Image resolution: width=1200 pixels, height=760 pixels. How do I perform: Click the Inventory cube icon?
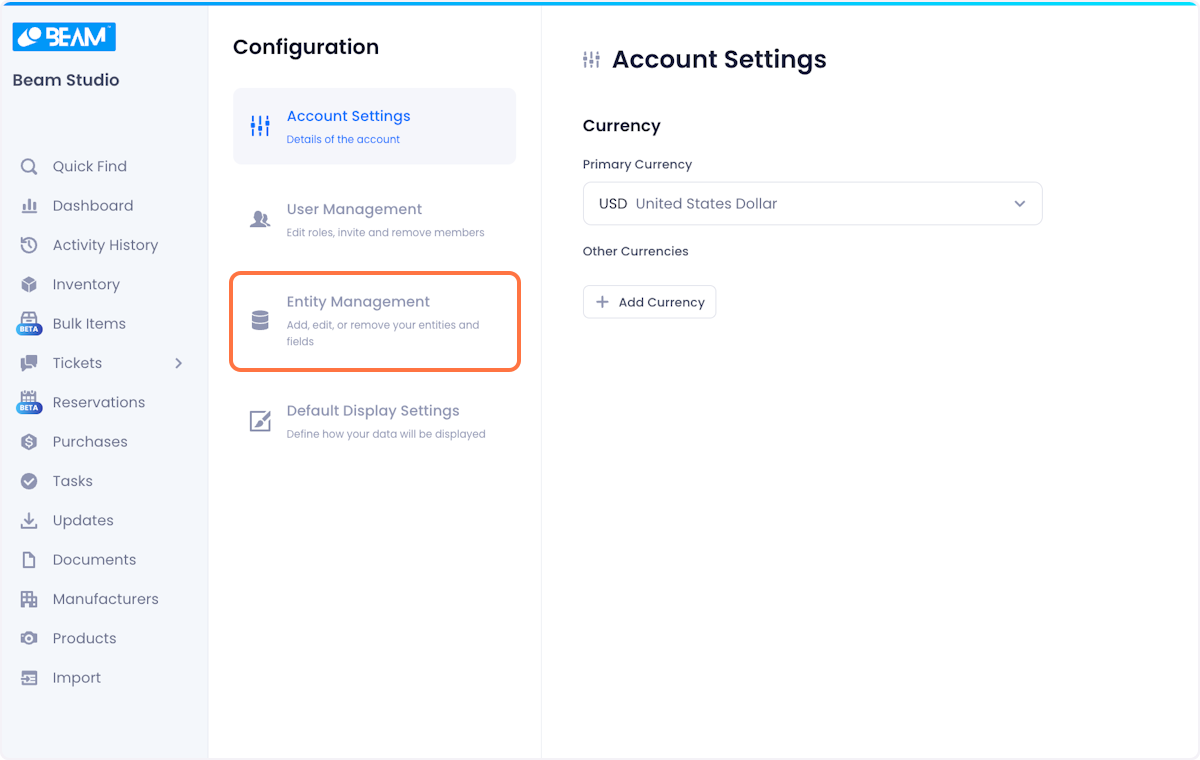click(29, 284)
